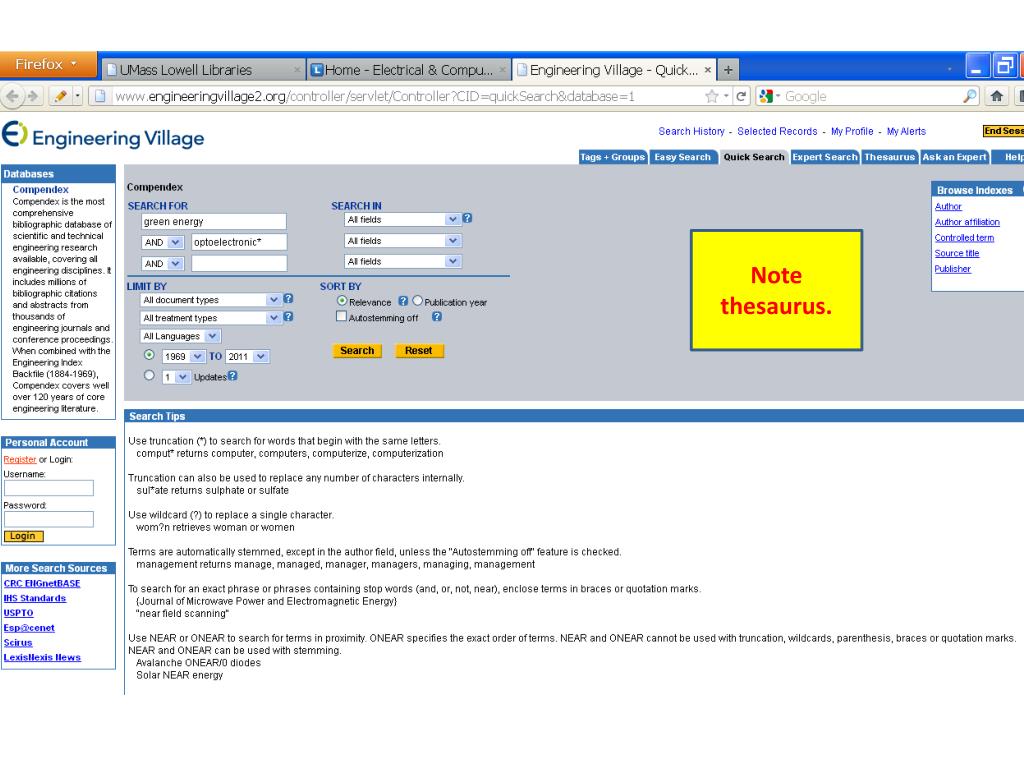Open CRC ENGnetBASE link
Screen dimensions: 1024x768
[42, 583]
